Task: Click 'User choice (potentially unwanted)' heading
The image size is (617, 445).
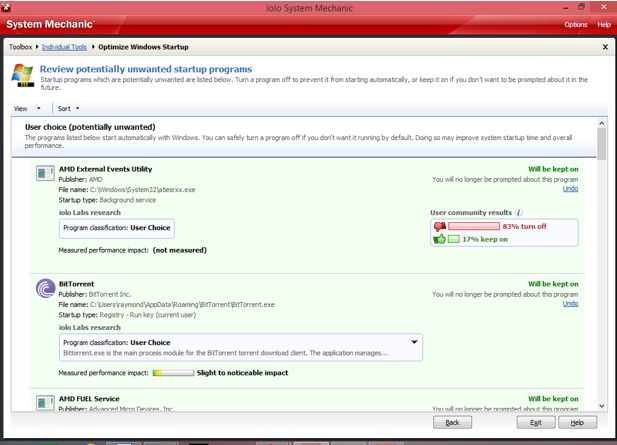Action: pos(90,127)
